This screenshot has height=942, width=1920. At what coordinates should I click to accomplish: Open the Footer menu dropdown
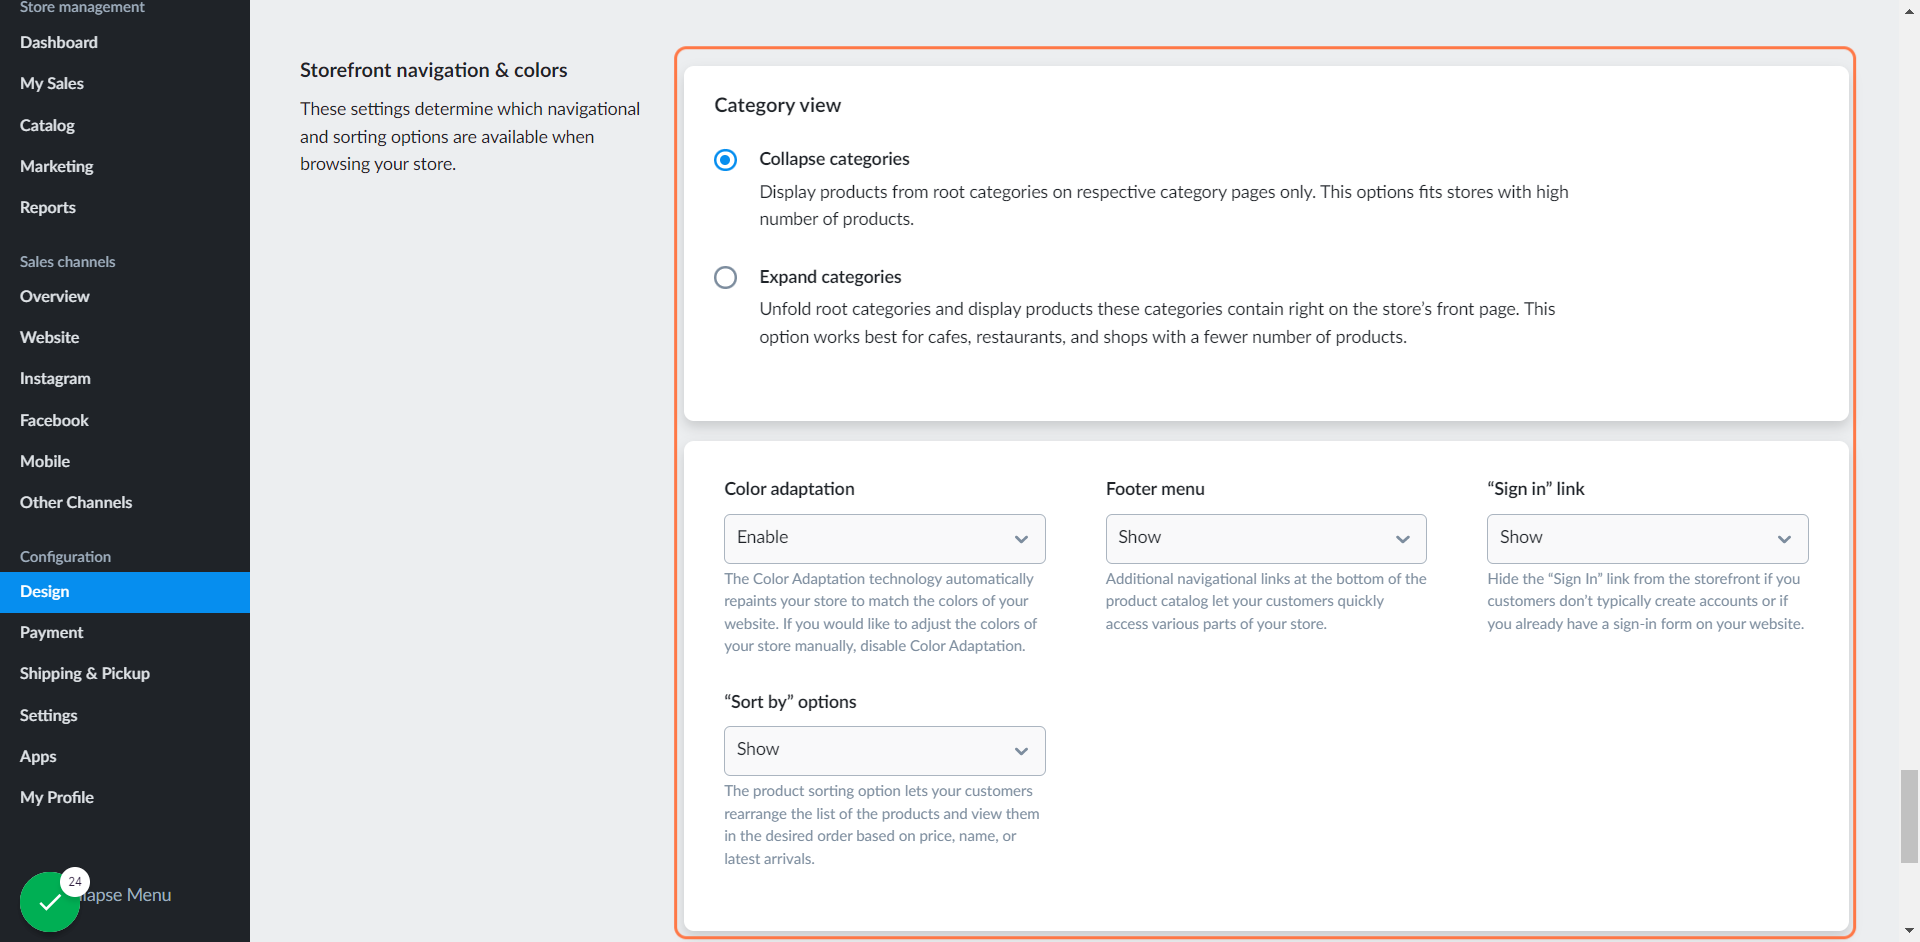click(x=1265, y=538)
